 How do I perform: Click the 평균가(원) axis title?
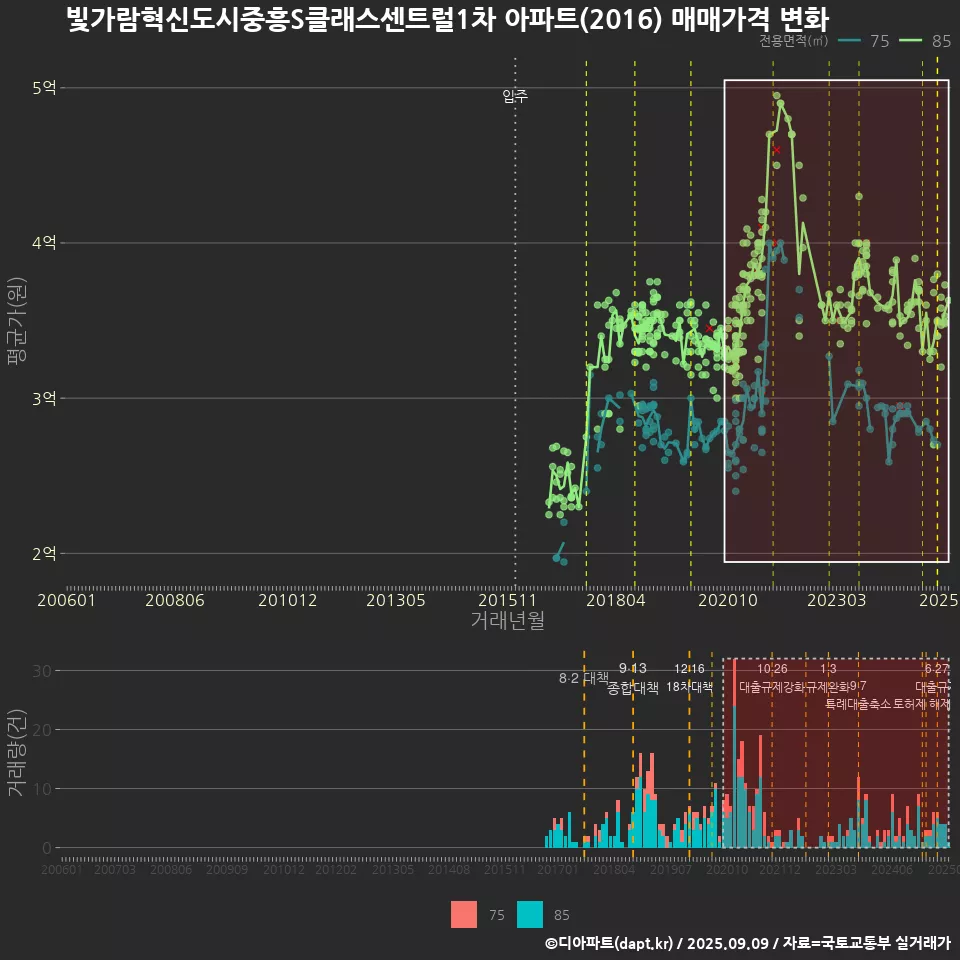point(17,321)
